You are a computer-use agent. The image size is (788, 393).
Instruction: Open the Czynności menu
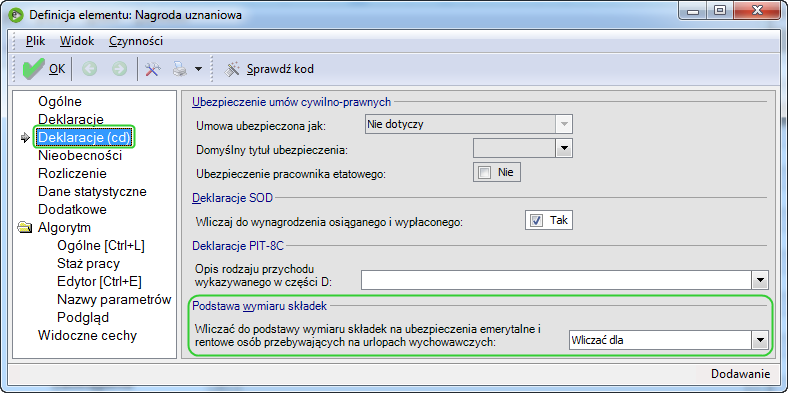coord(136,41)
